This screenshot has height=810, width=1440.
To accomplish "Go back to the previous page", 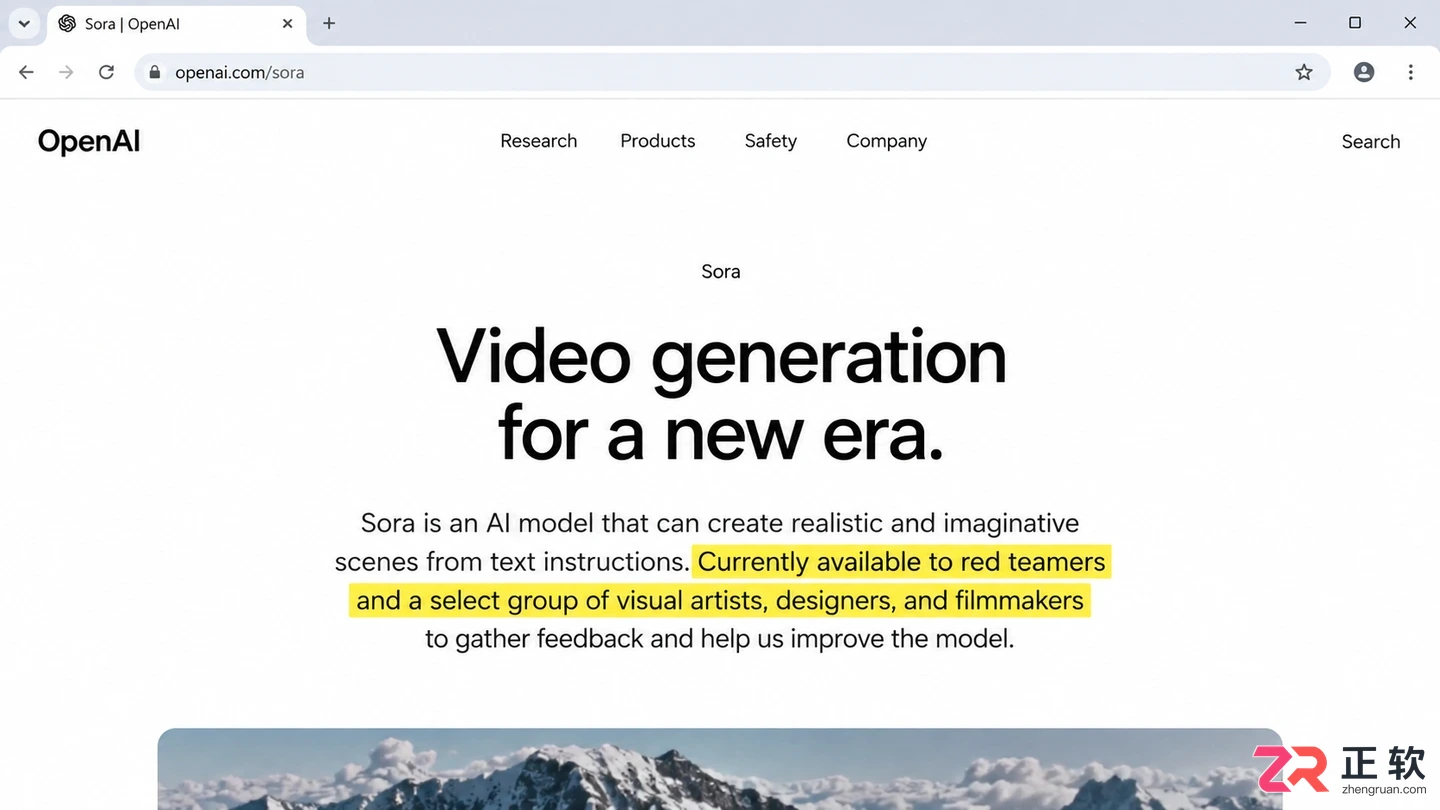I will coord(27,72).
